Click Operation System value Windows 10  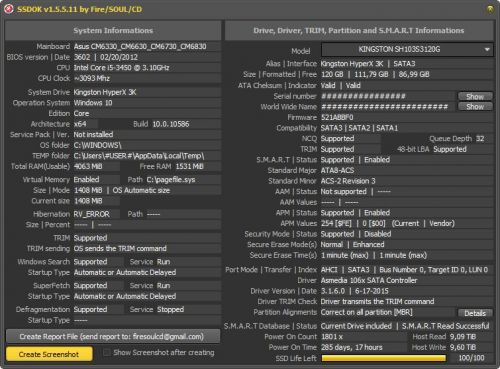pyautogui.click(x=93, y=103)
